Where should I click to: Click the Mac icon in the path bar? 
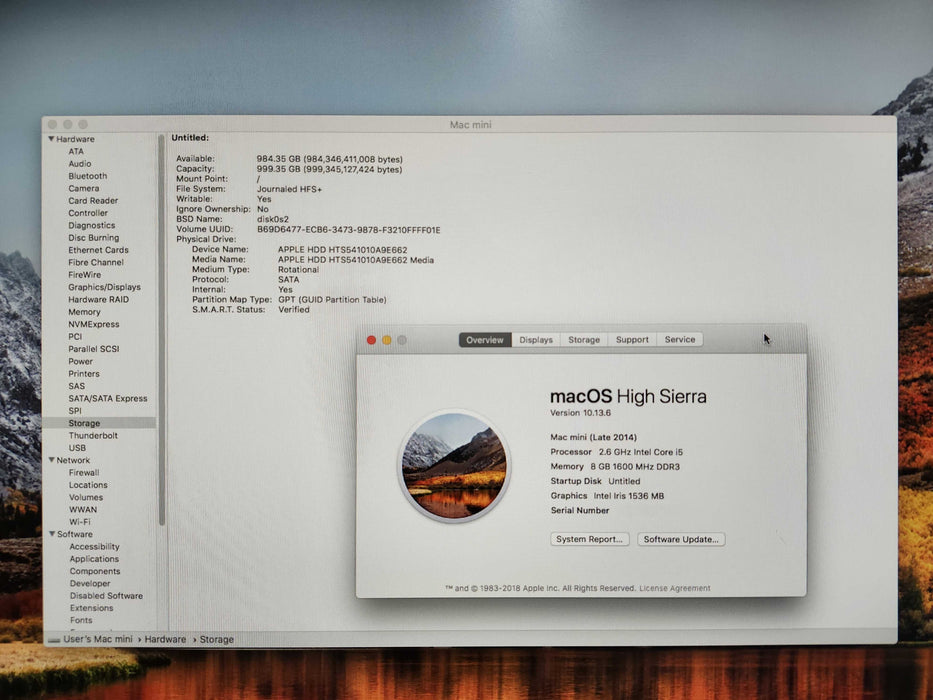[53, 640]
